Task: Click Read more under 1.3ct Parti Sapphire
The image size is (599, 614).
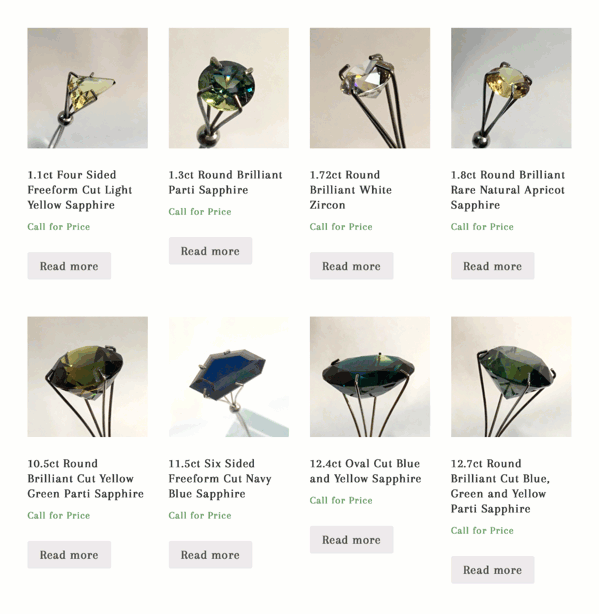Action: [x=210, y=251]
